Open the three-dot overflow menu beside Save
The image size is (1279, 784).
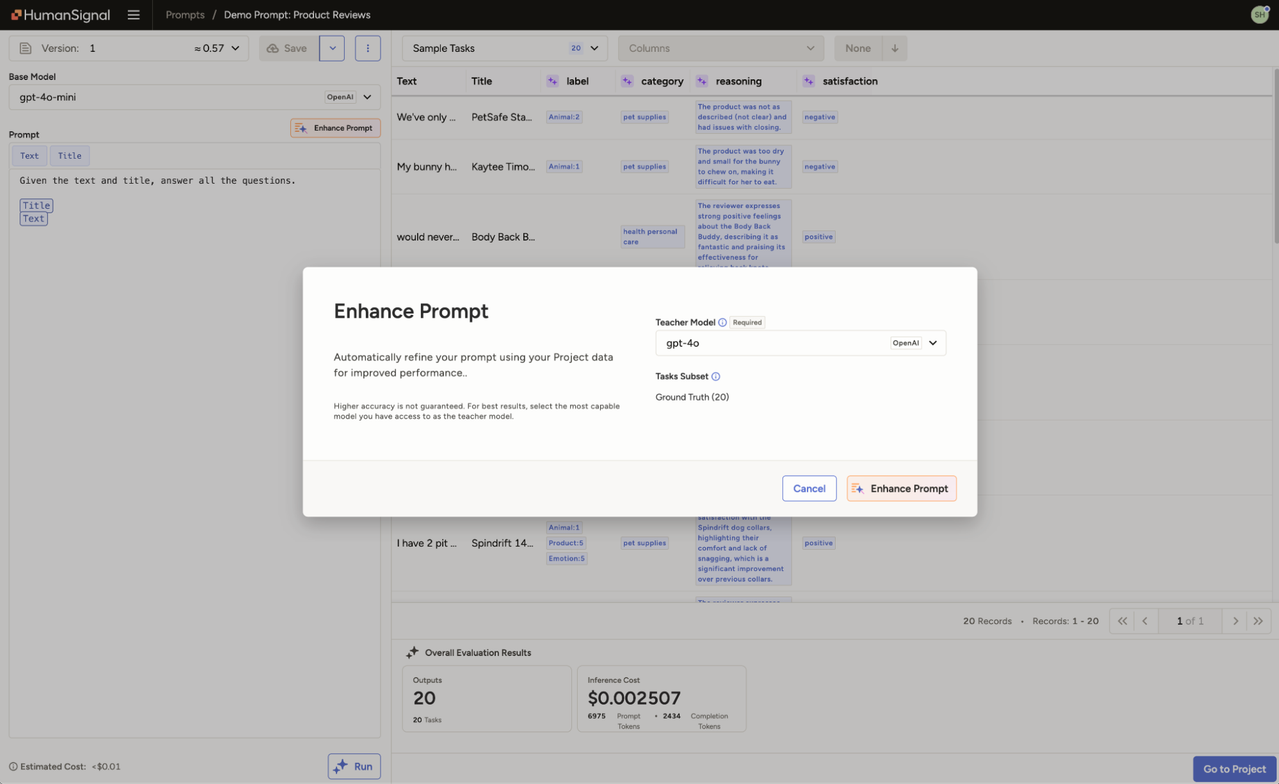point(367,48)
